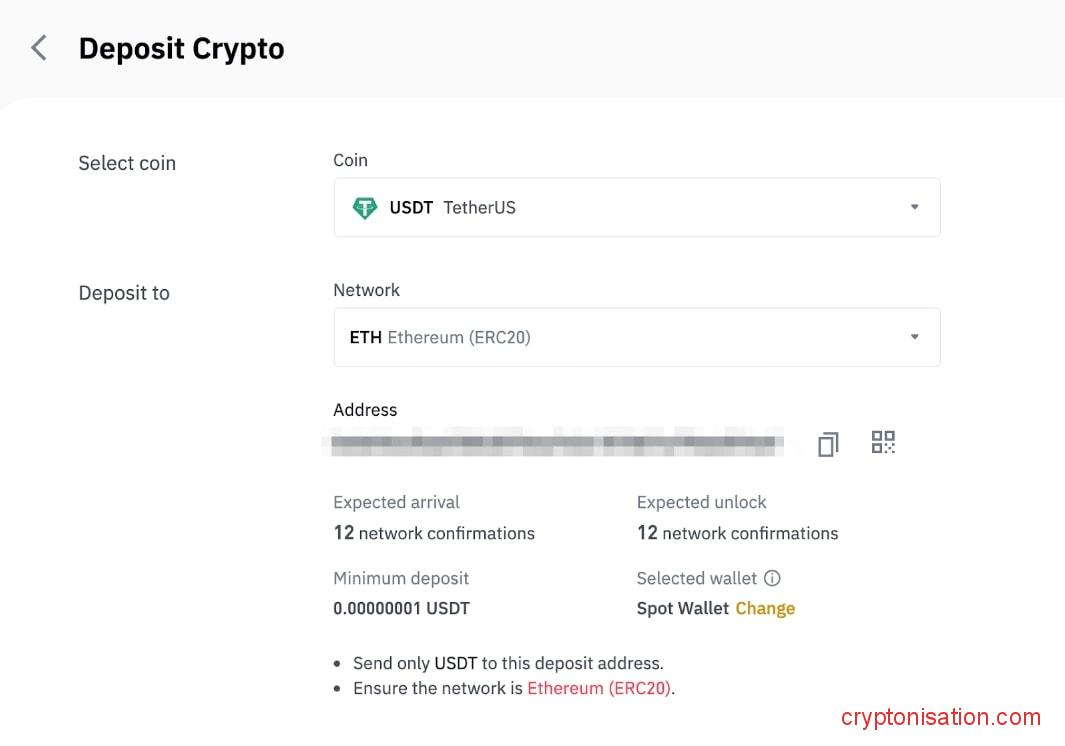Screen dimensions: 1065x746
Task: Click the Change wallet link
Action: click(765, 608)
